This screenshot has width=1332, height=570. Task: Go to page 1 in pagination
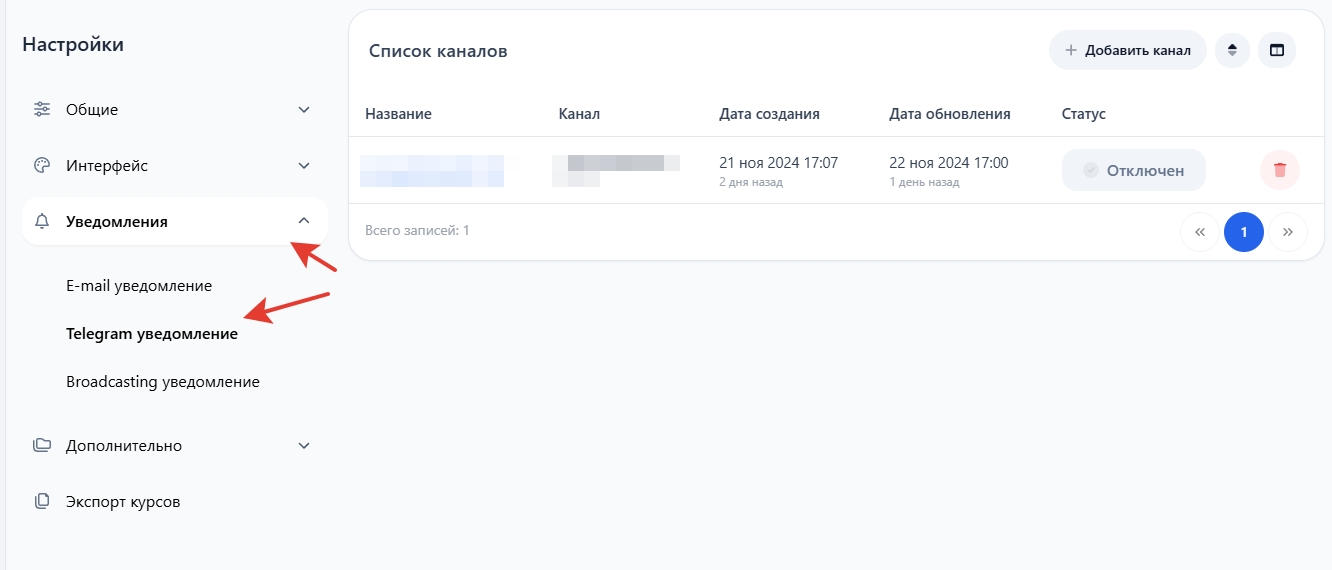1243,232
